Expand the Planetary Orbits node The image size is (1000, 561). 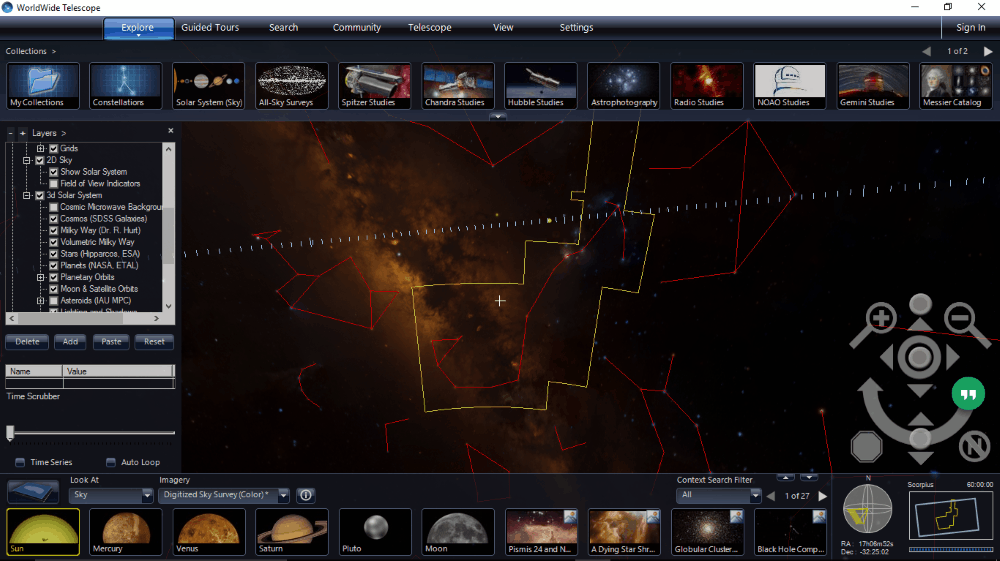coord(41,277)
